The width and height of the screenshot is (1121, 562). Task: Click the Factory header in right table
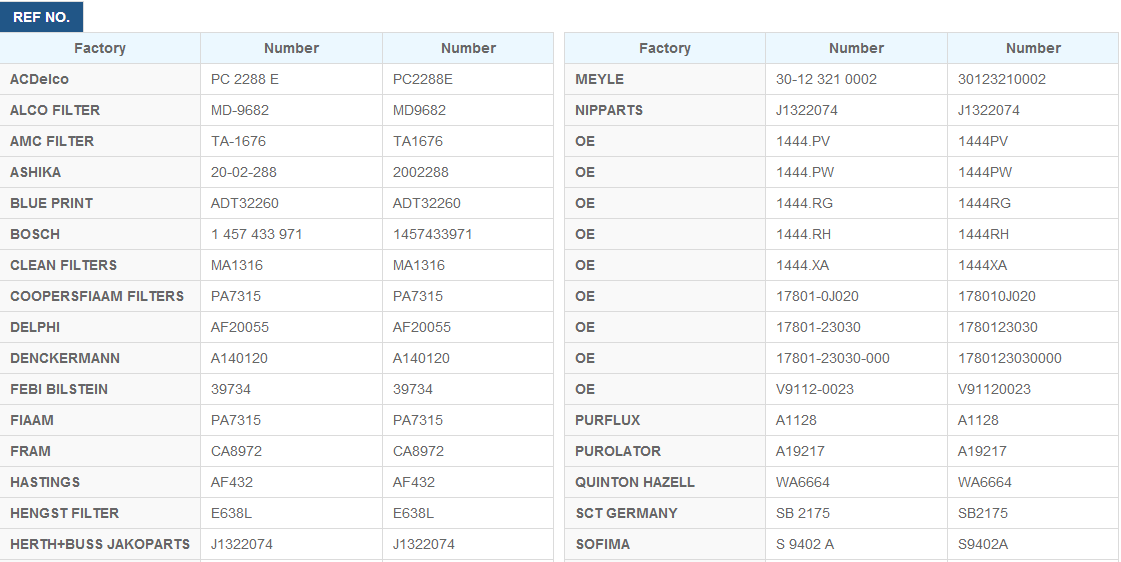point(665,48)
